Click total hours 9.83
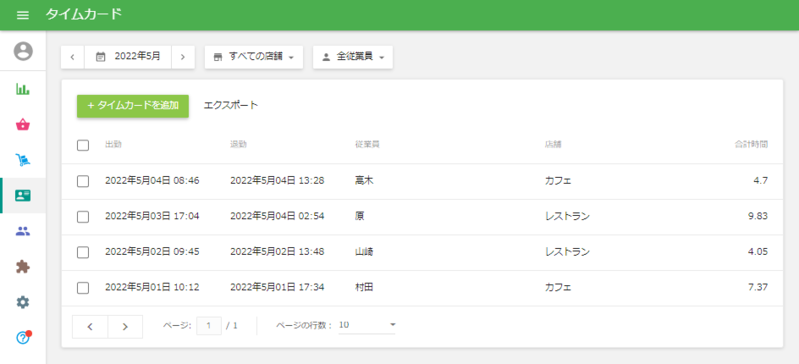The image size is (799, 364). pyautogui.click(x=758, y=216)
